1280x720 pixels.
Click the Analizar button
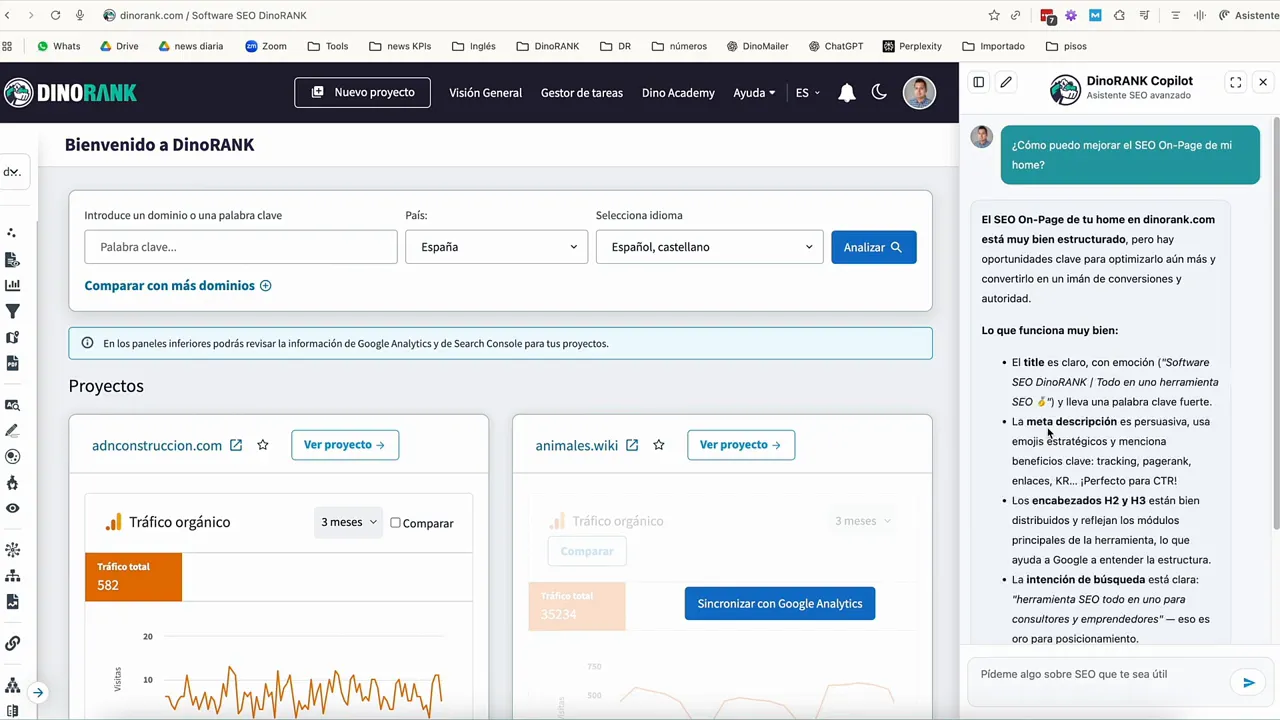[x=872, y=247]
